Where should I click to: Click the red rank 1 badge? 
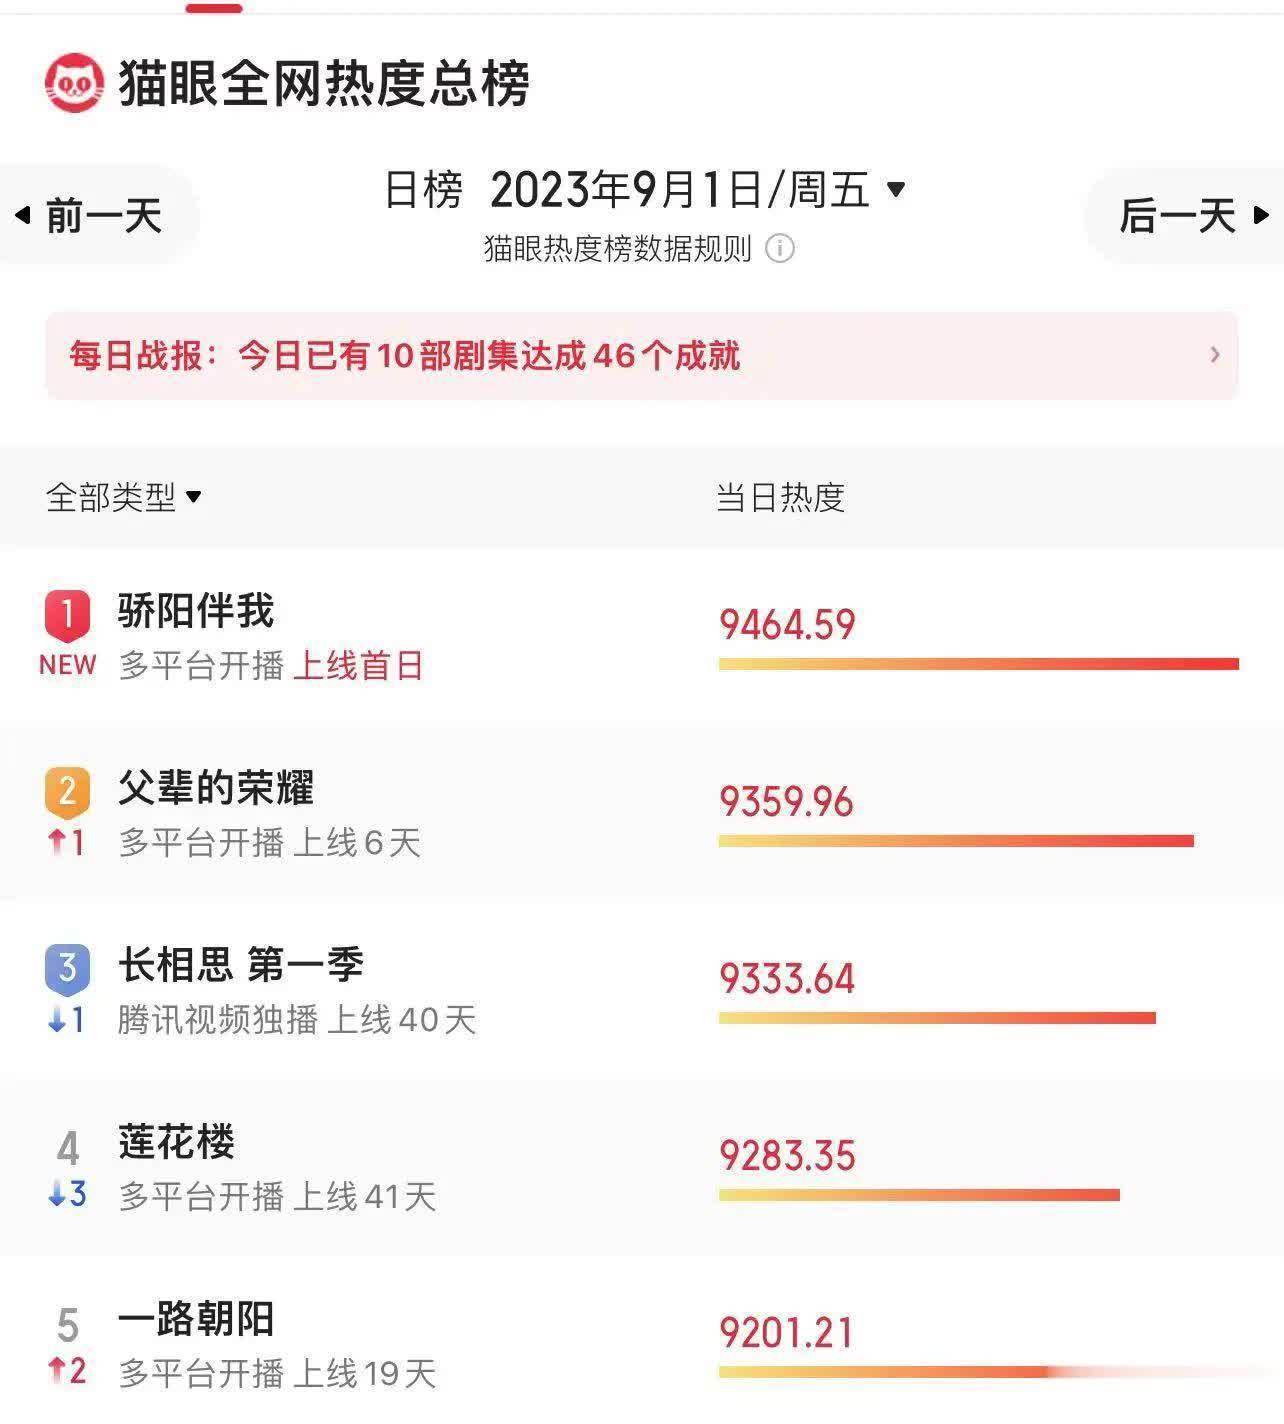pos(67,614)
